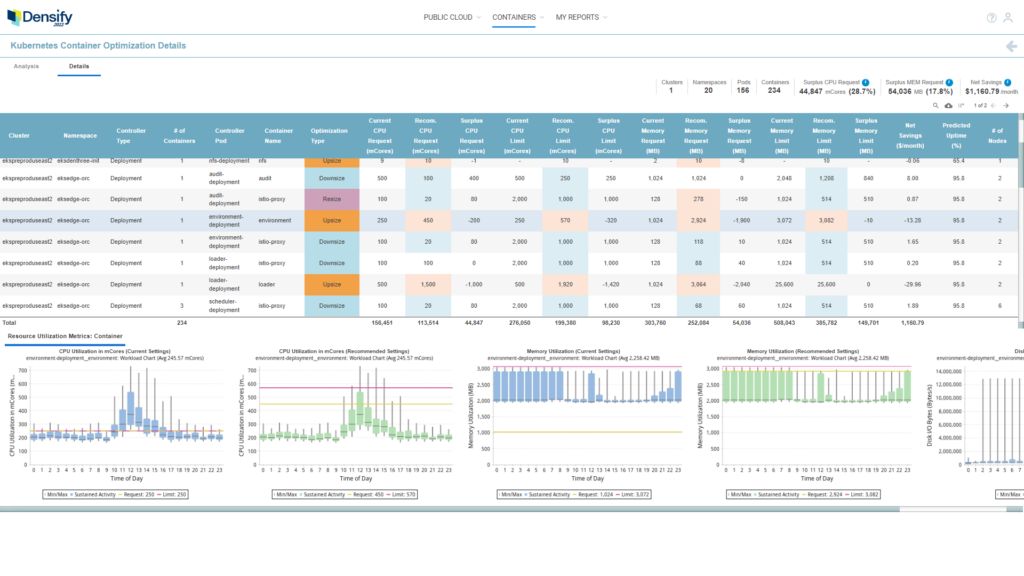Show info for Surplus CPU Request

pos(865,82)
